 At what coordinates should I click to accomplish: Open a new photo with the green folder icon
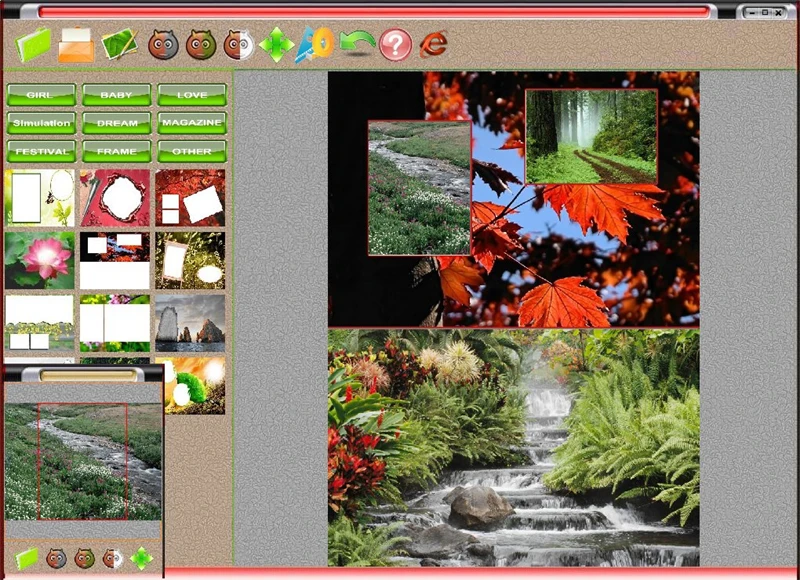tap(33, 44)
